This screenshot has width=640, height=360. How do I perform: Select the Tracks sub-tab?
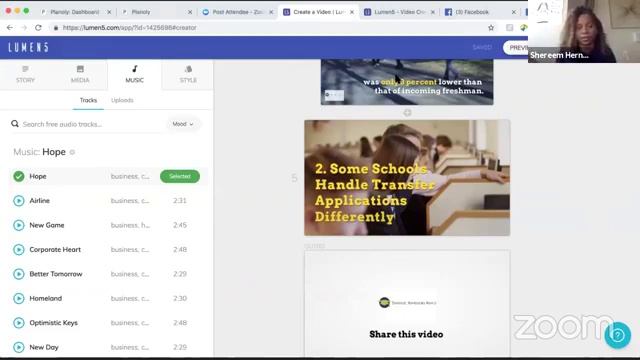[88, 100]
